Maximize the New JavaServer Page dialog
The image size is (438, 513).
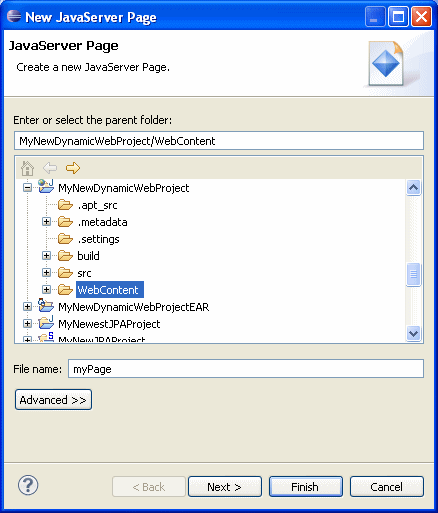[398, 16]
